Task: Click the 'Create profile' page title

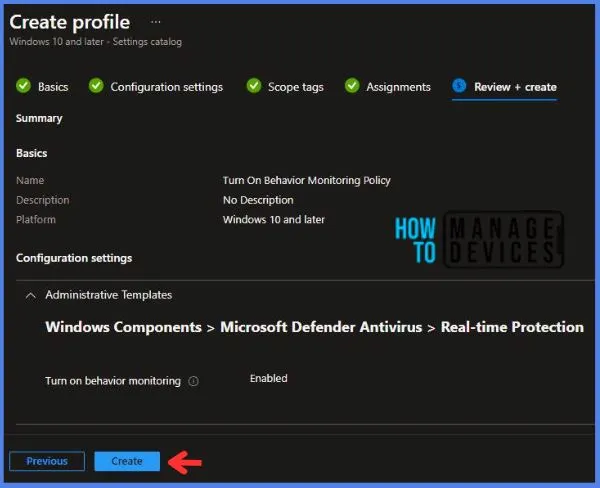Action: [70, 22]
